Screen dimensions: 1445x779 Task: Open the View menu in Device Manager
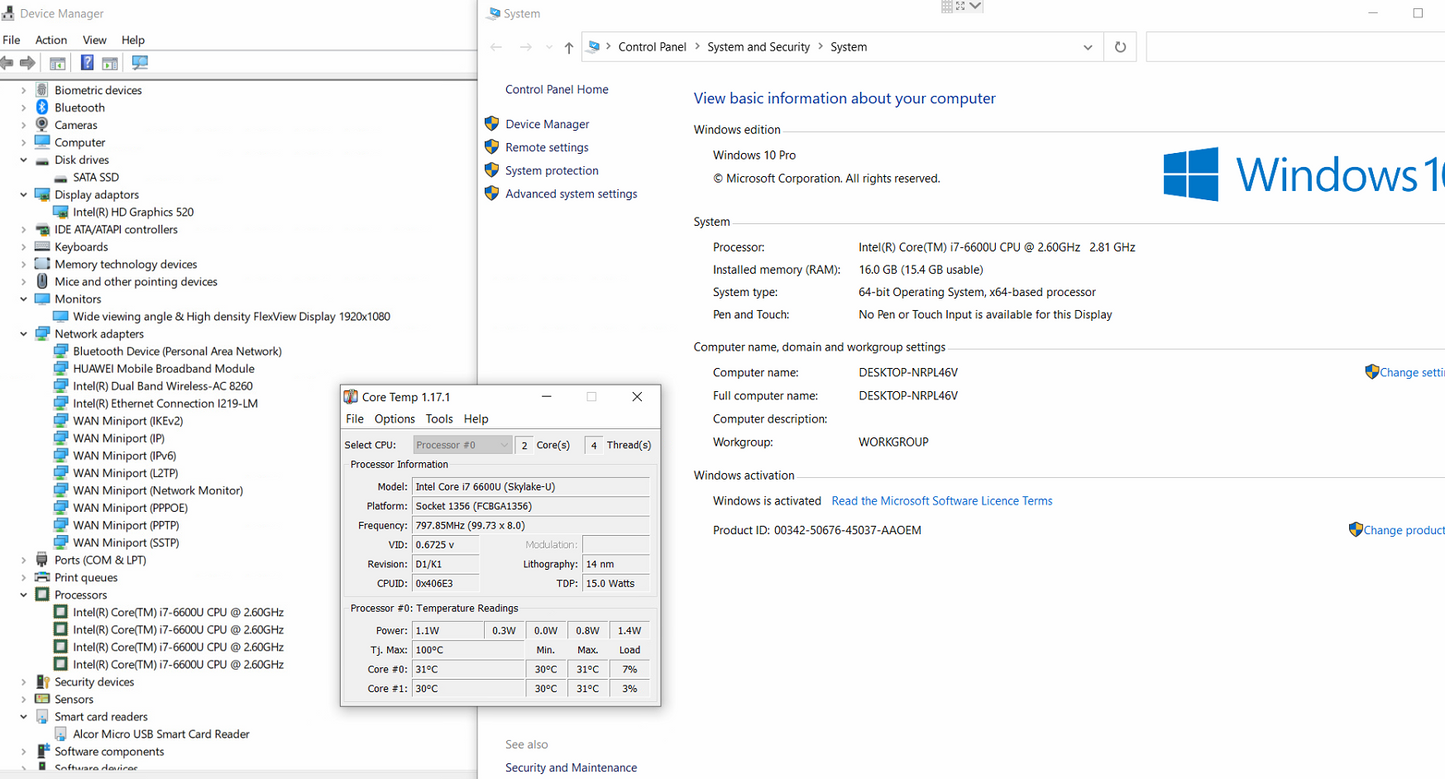coord(95,40)
